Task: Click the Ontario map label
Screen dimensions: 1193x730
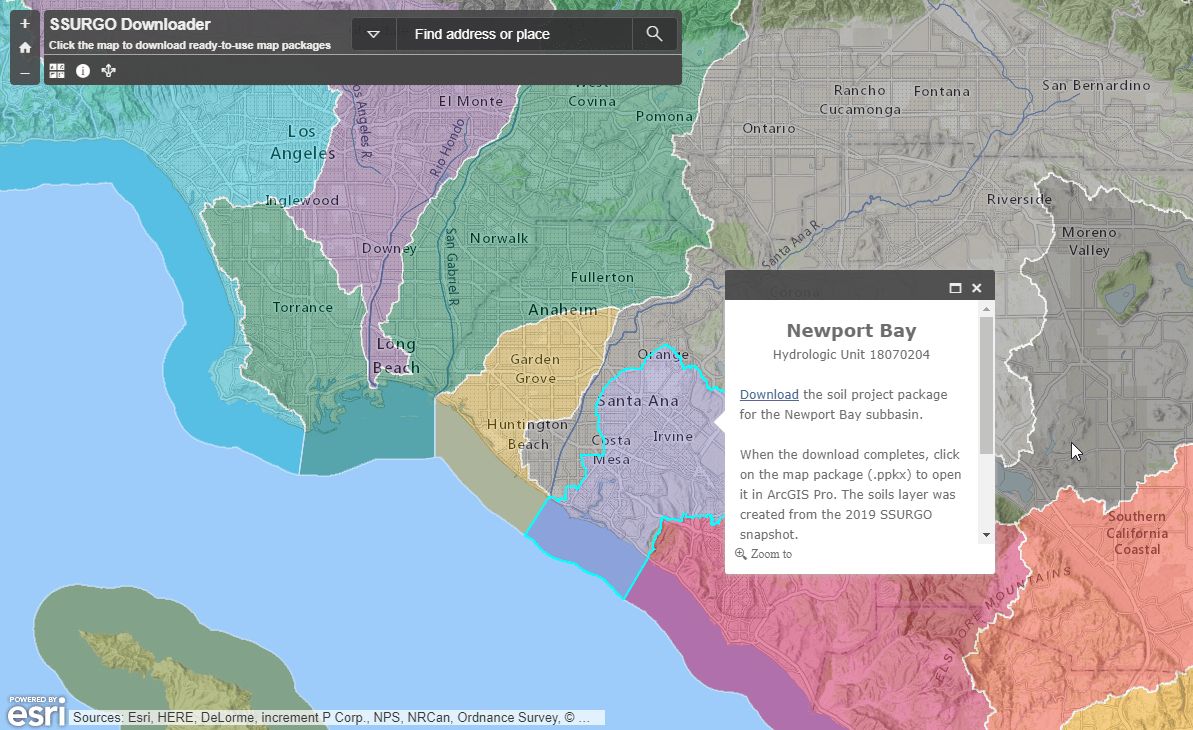Action: click(769, 128)
